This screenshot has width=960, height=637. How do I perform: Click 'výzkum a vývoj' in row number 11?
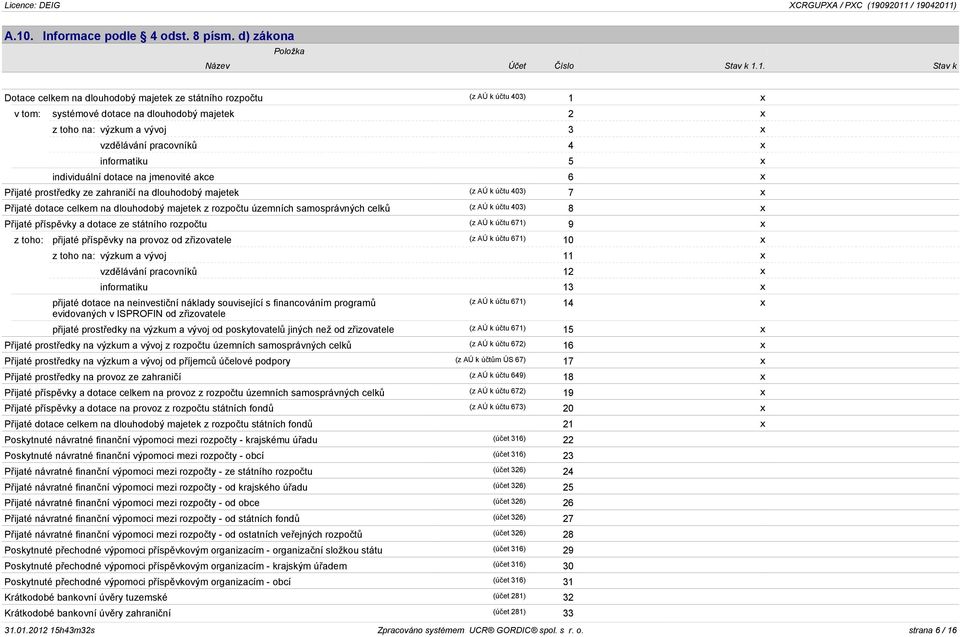(x=133, y=256)
